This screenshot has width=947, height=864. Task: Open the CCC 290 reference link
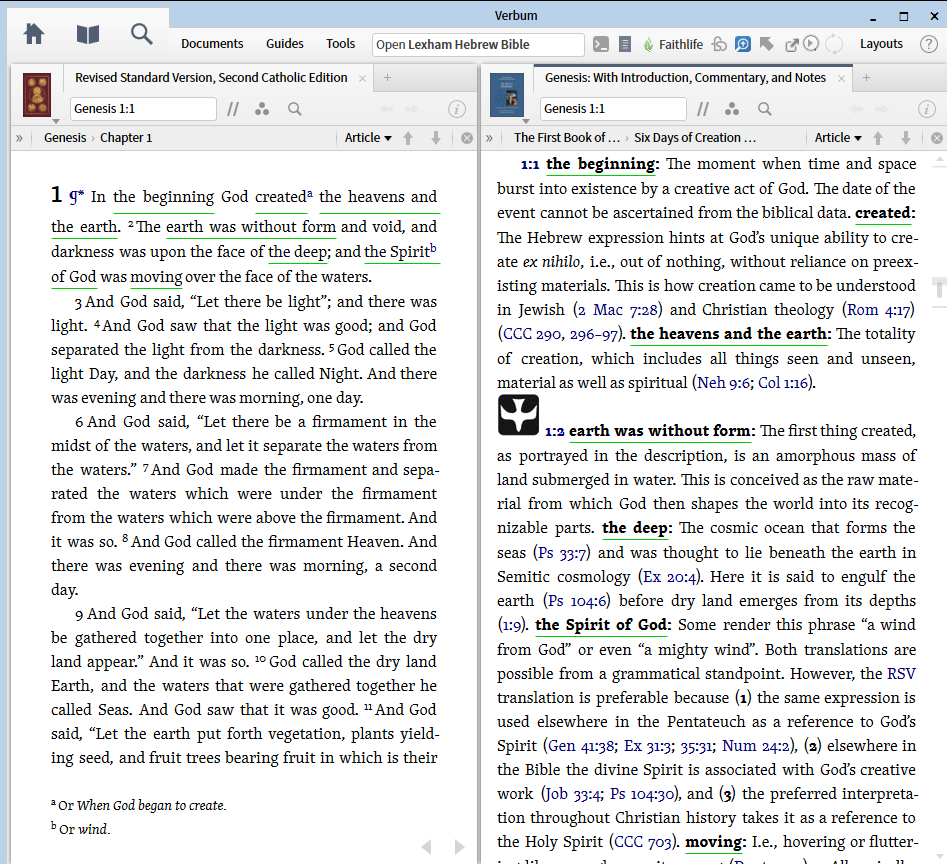point(532,334)
